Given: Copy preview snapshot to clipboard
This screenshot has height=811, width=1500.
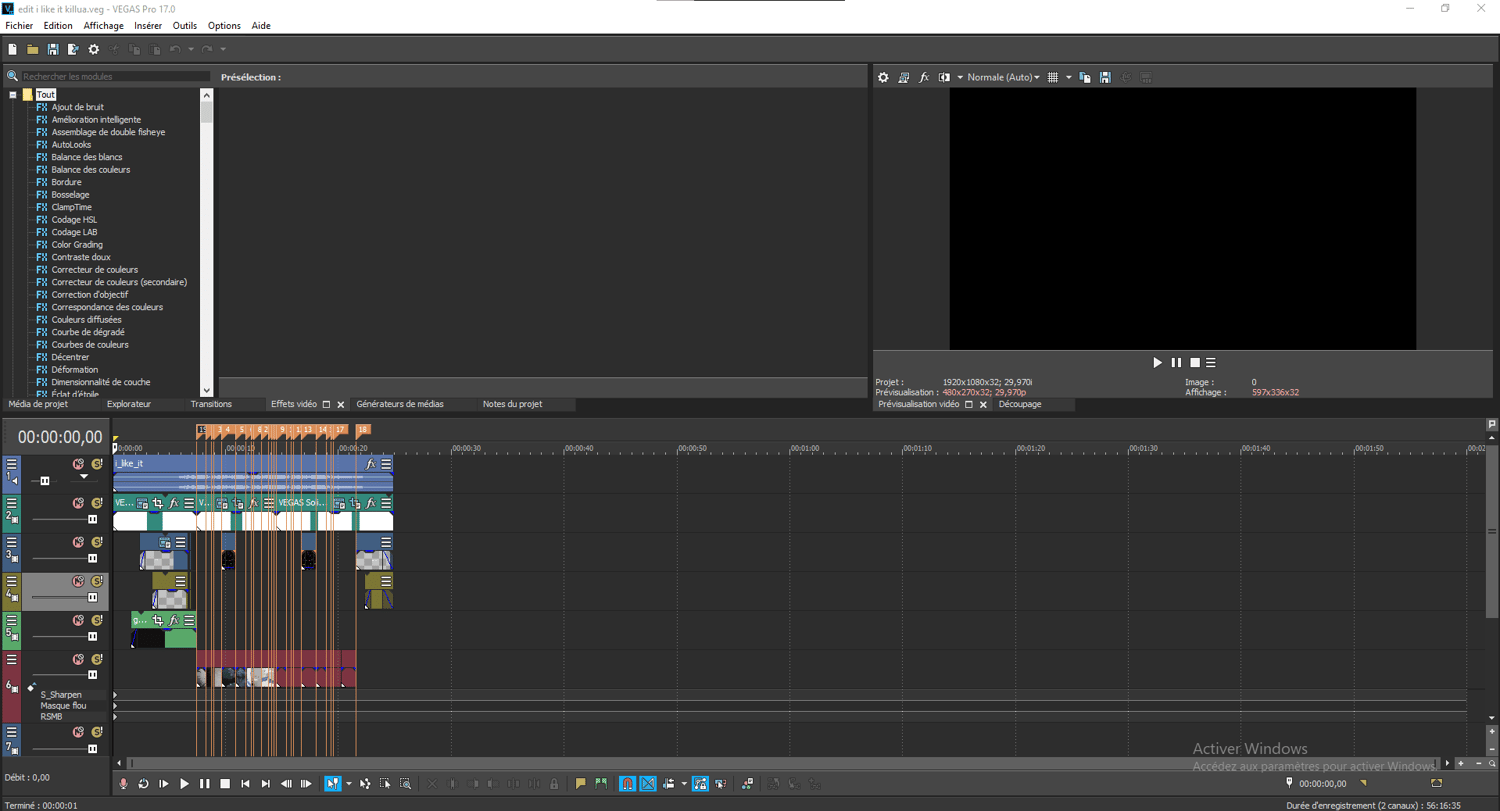Looking at the screenshot, I should 1085,77.
